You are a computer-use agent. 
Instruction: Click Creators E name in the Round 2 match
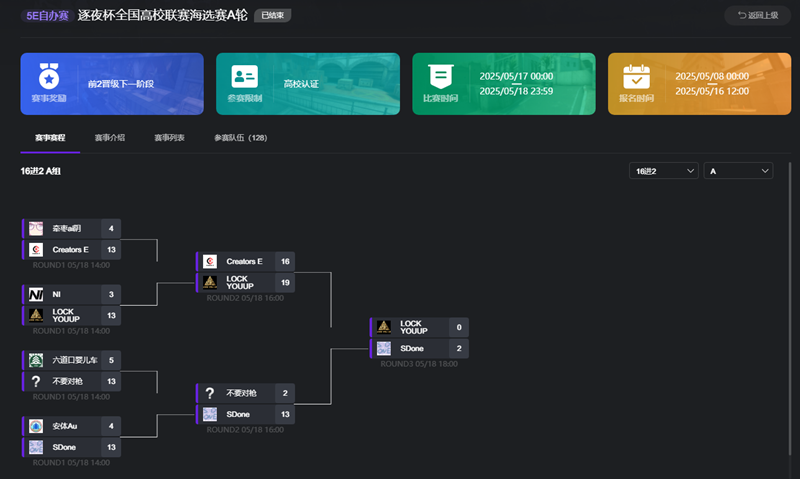tap(244, 261)
